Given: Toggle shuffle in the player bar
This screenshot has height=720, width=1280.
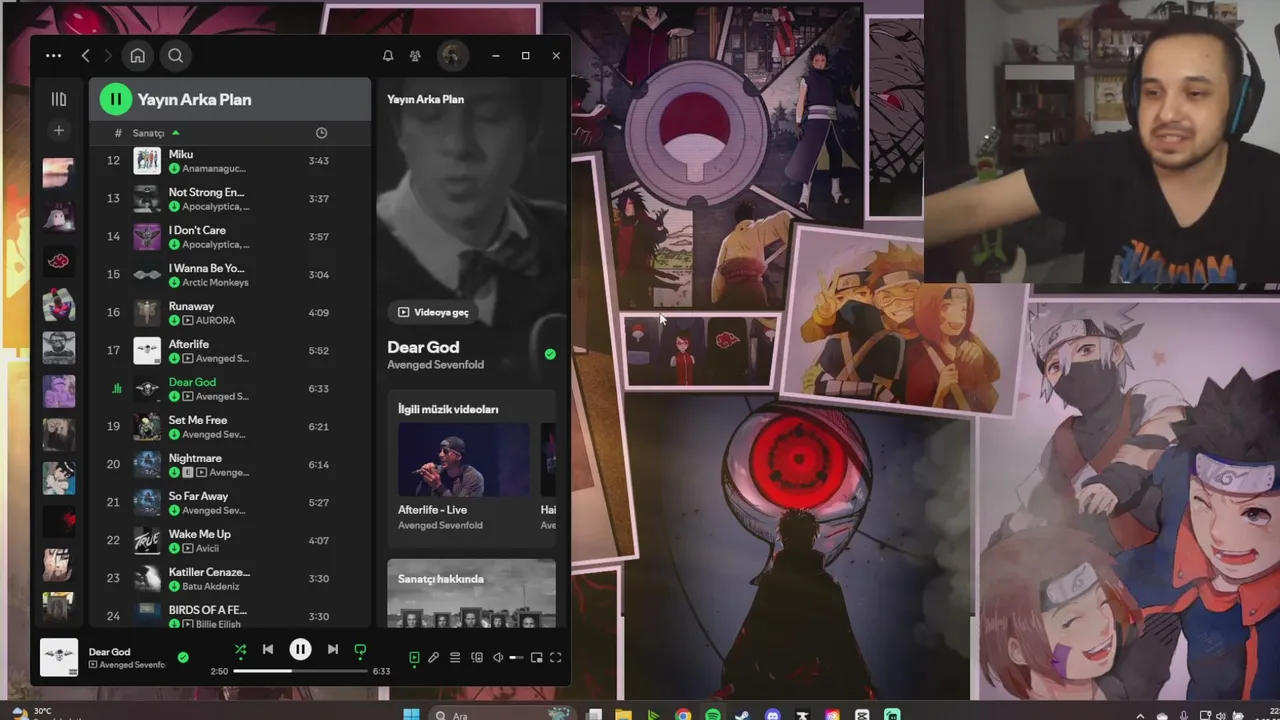Looking at the screenshot, I should click(240, 649).
